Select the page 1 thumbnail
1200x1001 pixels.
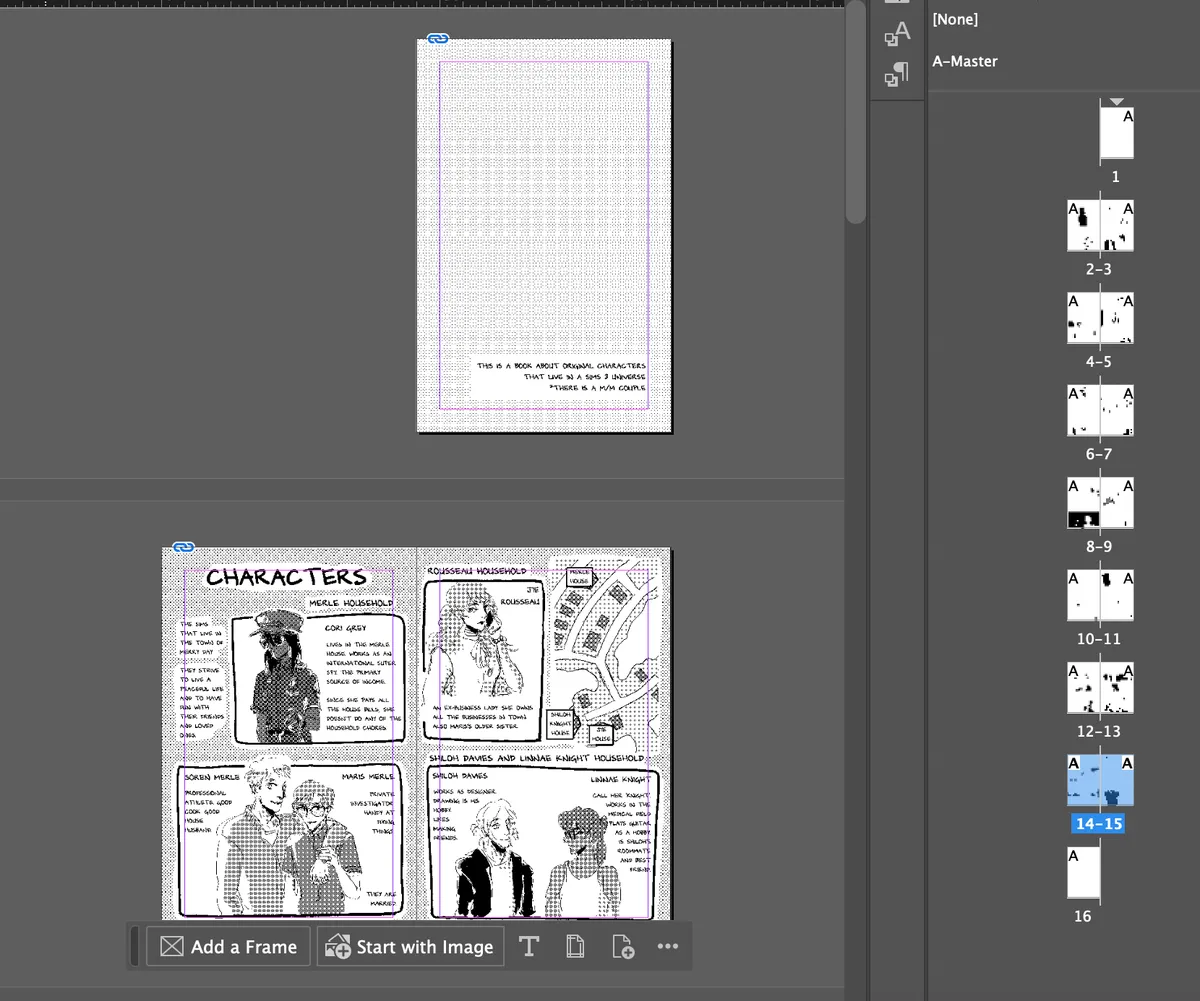click(x=1117, y=133)
